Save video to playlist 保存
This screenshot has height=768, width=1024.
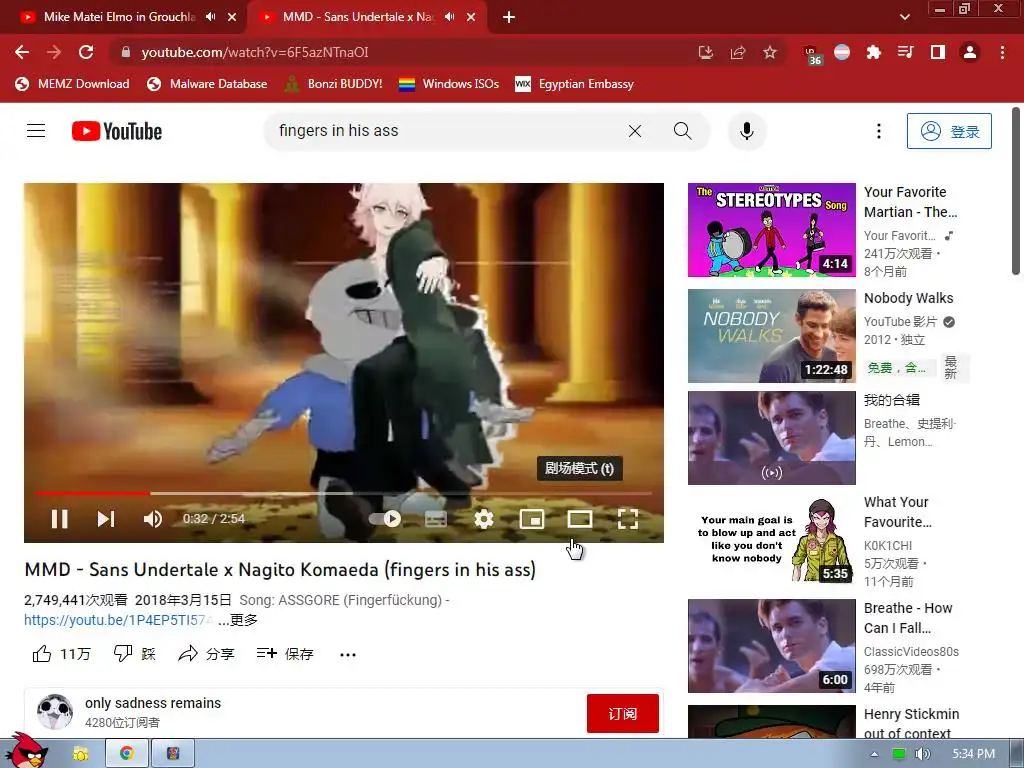pos(285,654)
